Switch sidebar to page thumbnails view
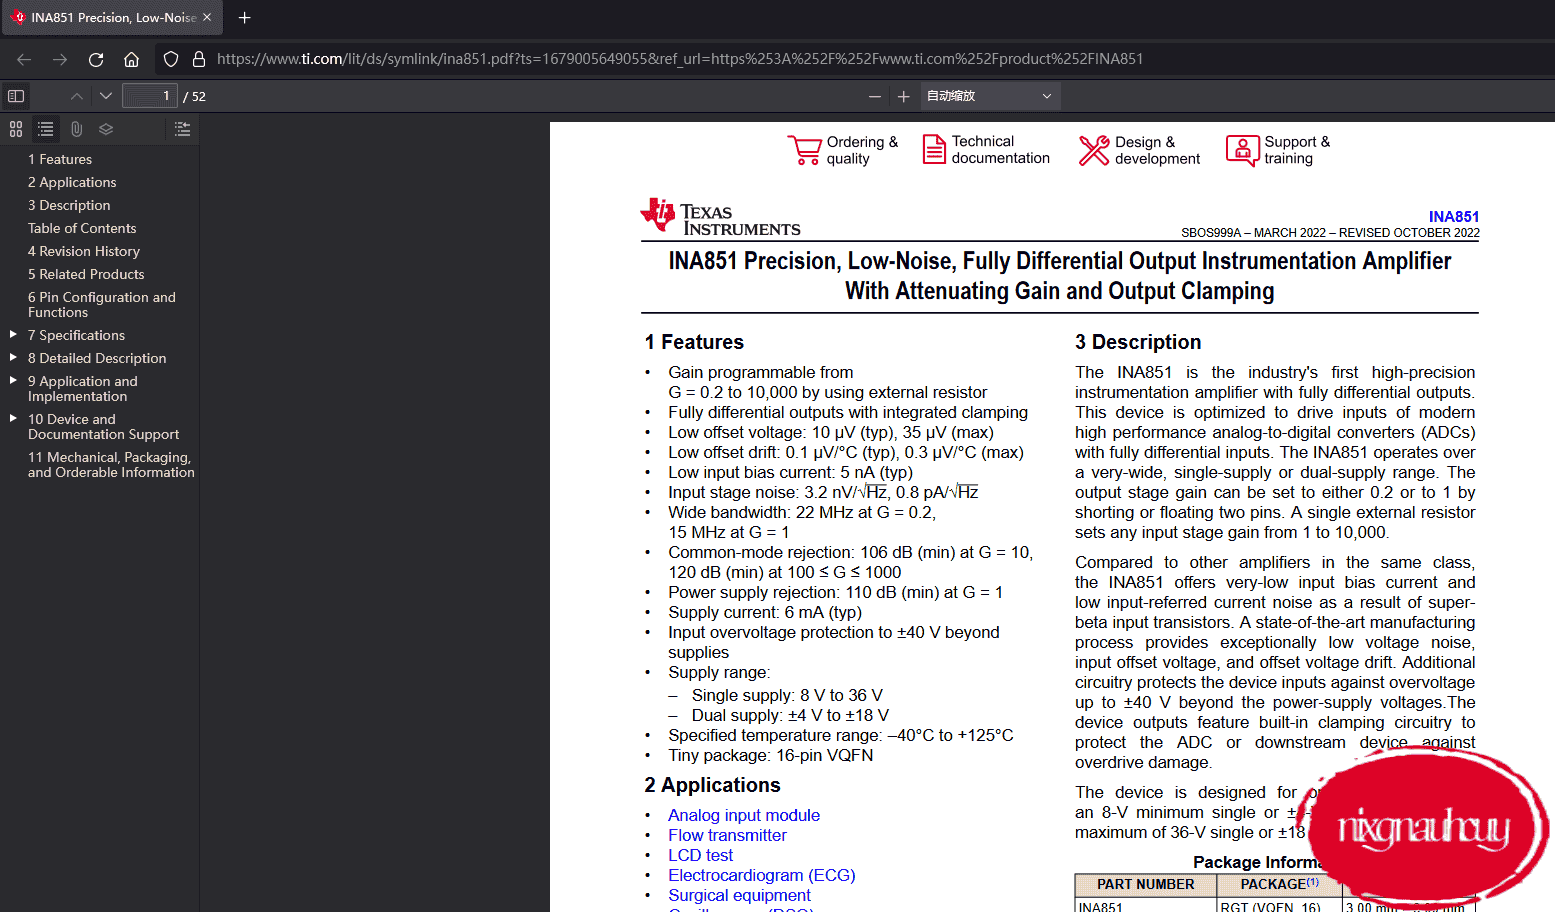Image resolution: width=1555 pixels, height=912 pixels. (x=16, y=129)
